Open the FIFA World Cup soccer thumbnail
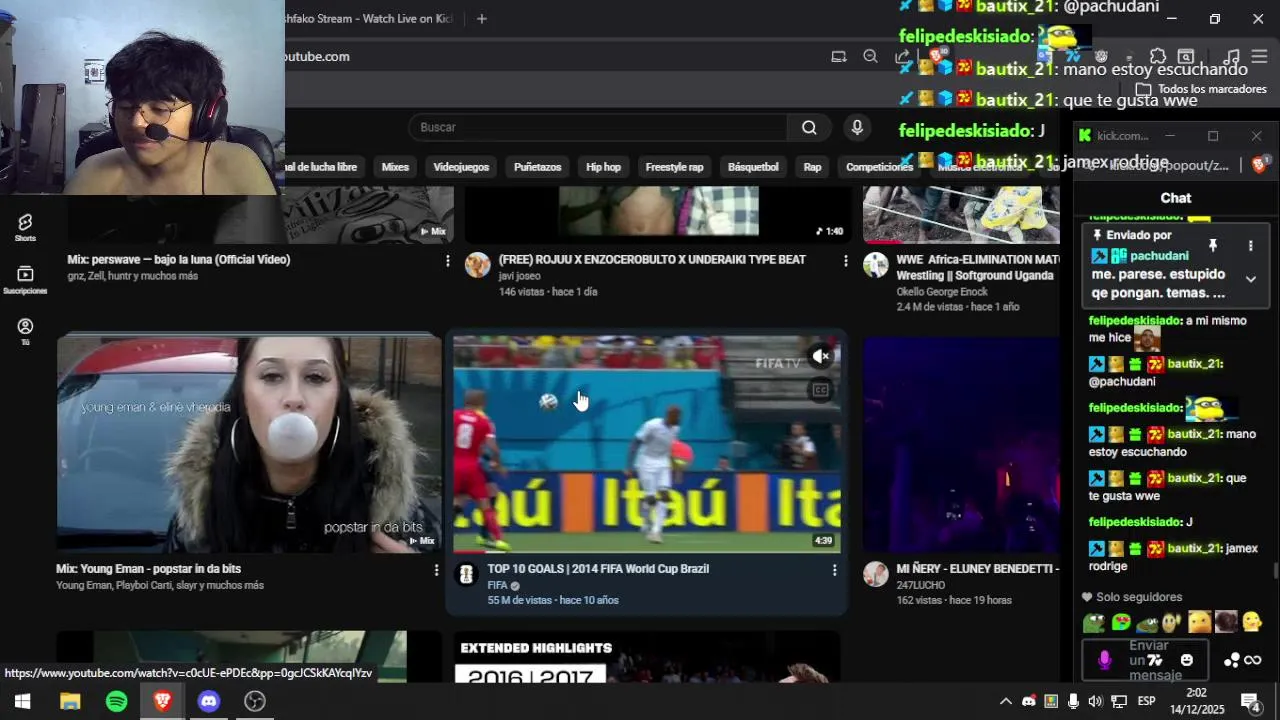Screen dimensions: 1280x720 tap(647, 443)
